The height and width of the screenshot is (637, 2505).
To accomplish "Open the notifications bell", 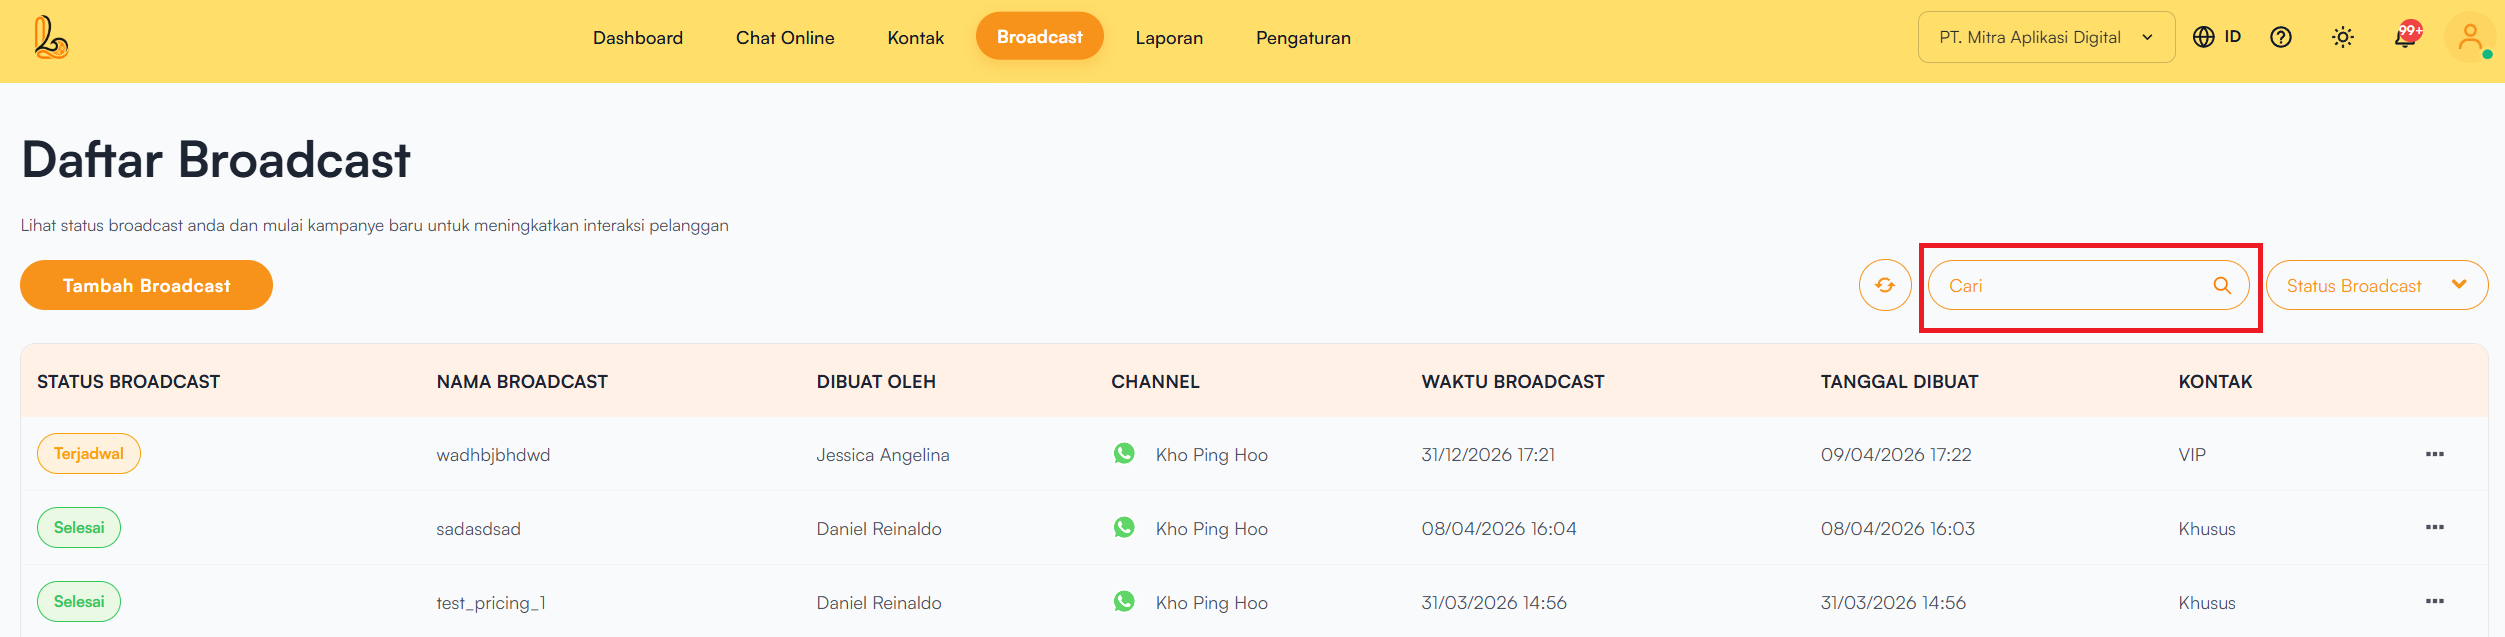I will (2405, 37).
